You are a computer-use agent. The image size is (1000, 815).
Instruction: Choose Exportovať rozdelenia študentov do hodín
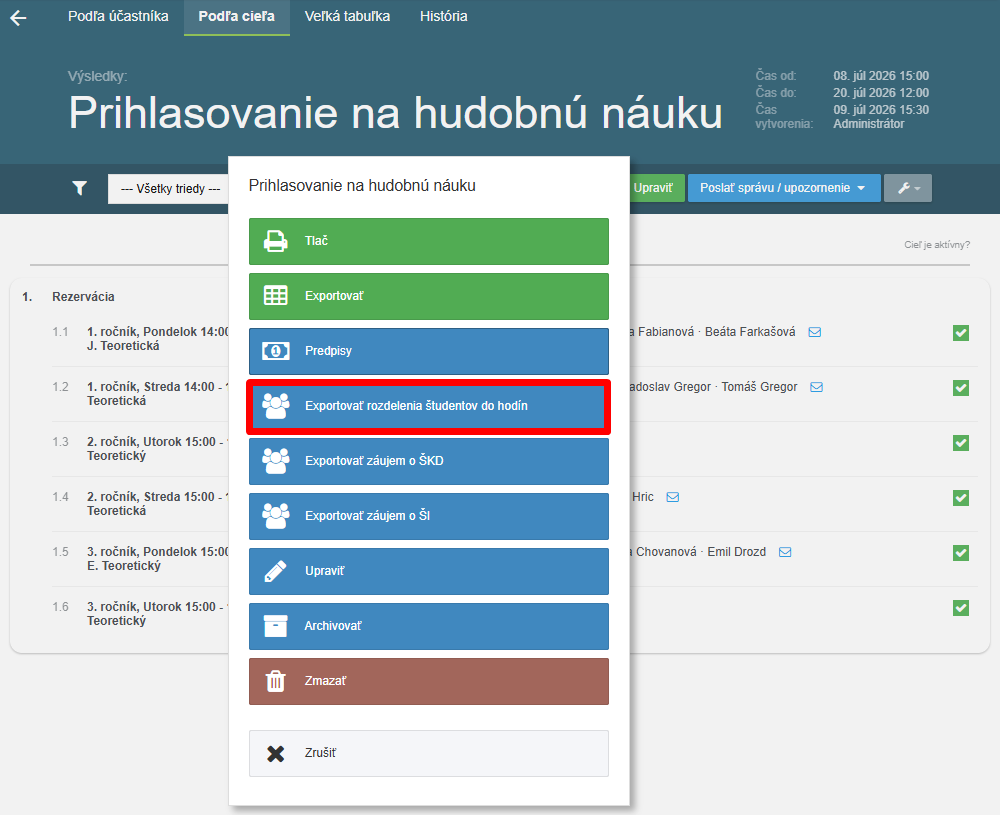click(429, 406)
